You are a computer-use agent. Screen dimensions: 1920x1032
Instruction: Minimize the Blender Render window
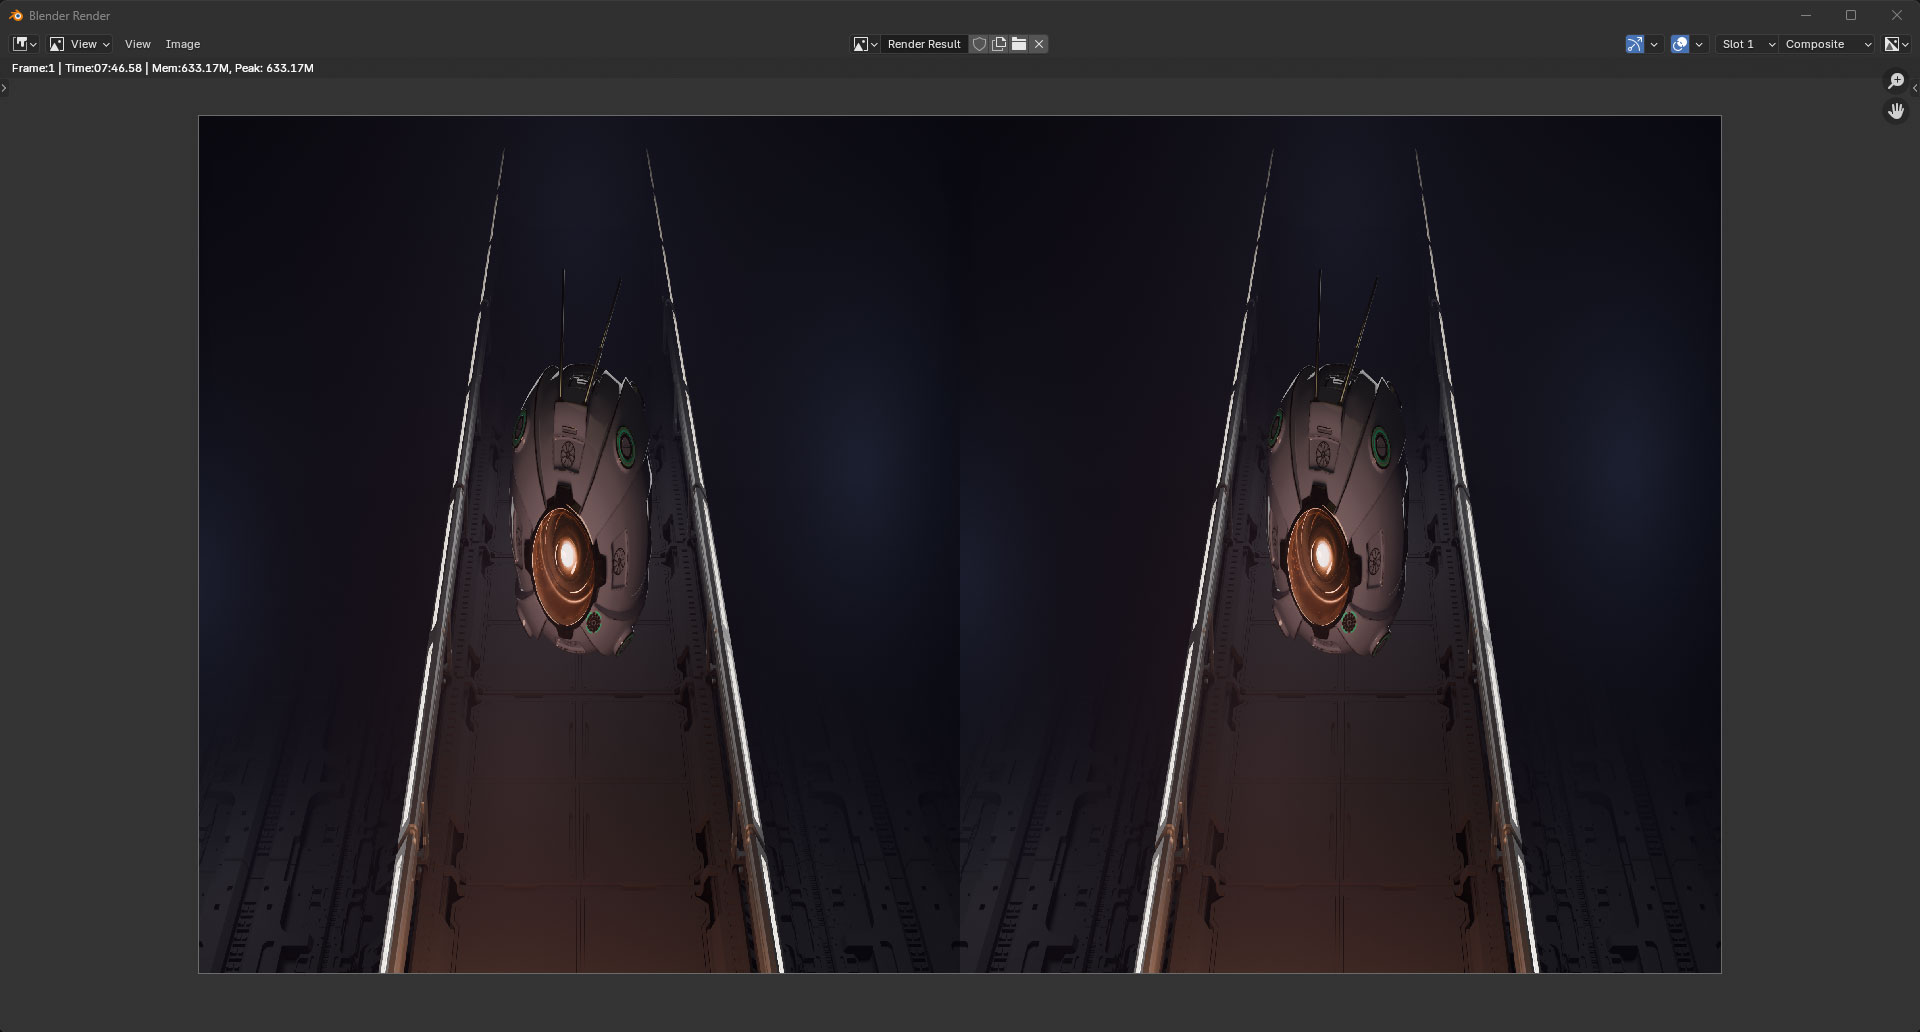1805,15
